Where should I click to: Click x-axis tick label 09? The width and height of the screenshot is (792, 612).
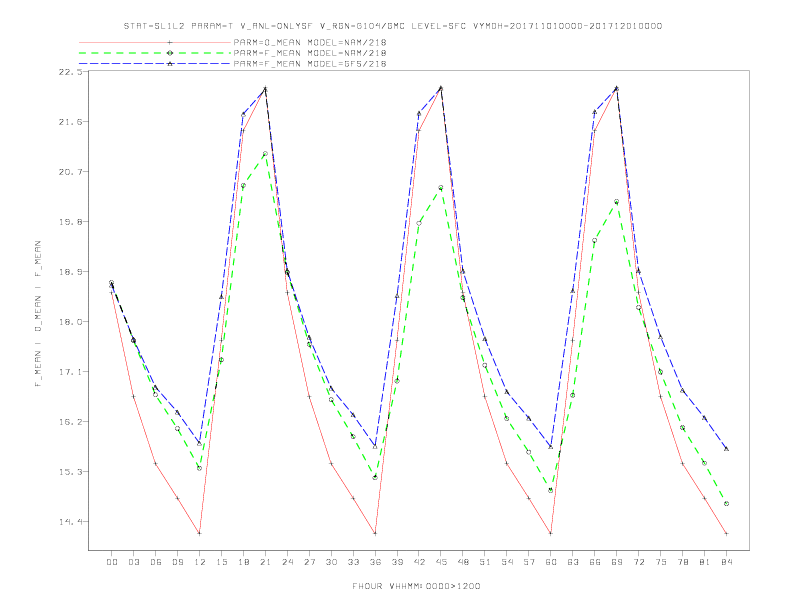pos(178,562)
